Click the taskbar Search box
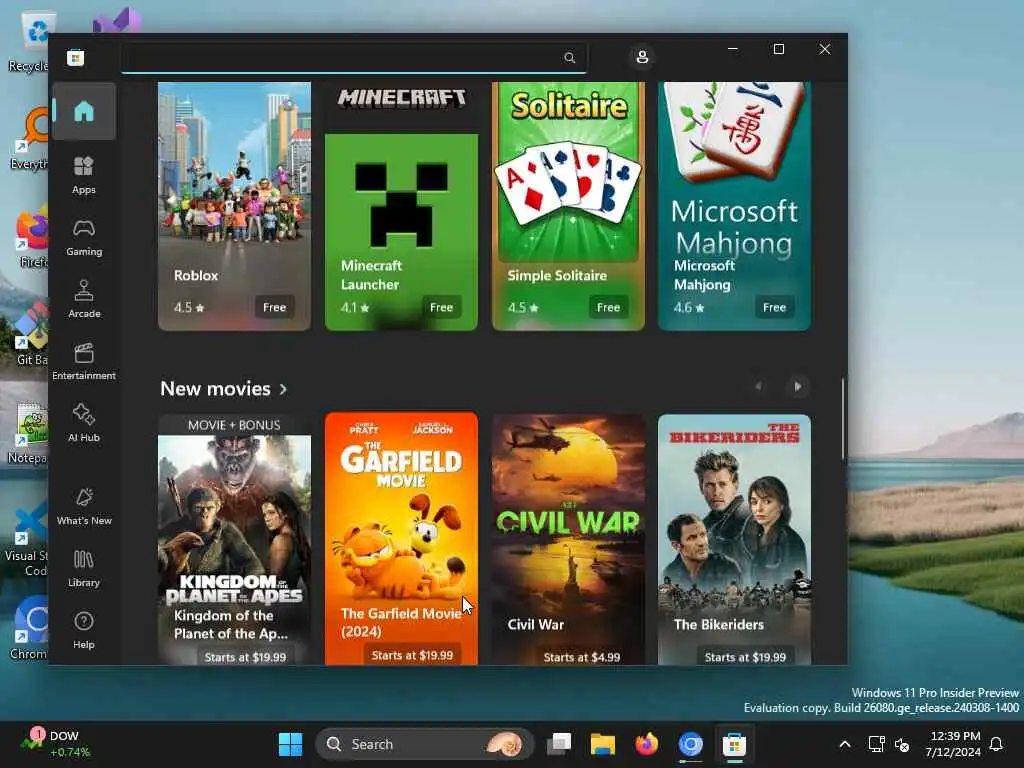Image resolution: width=1024 pixels, height=768 pixels. tap(424, 744)
